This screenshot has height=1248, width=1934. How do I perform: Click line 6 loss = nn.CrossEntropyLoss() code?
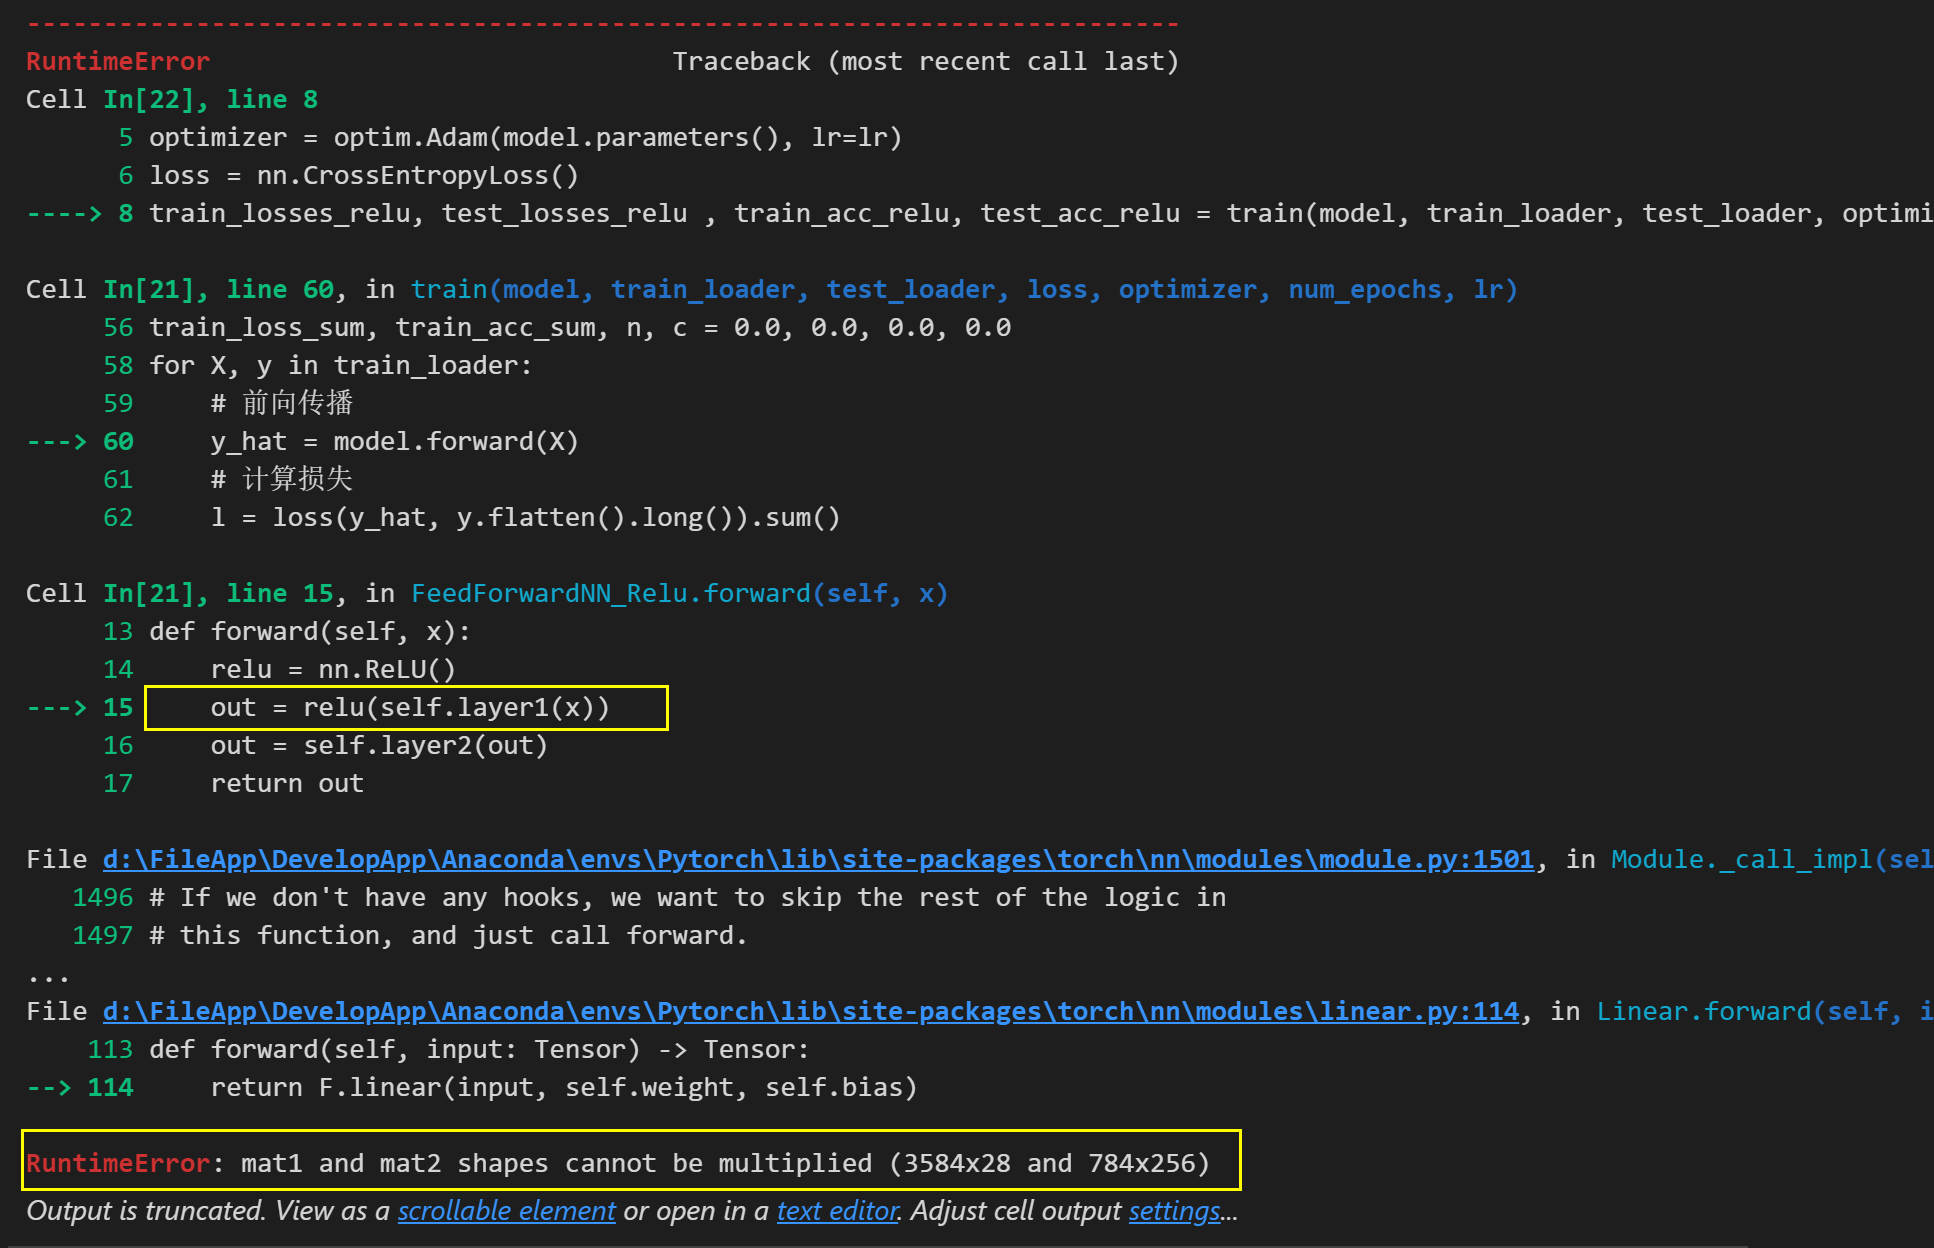pos(364,175)
